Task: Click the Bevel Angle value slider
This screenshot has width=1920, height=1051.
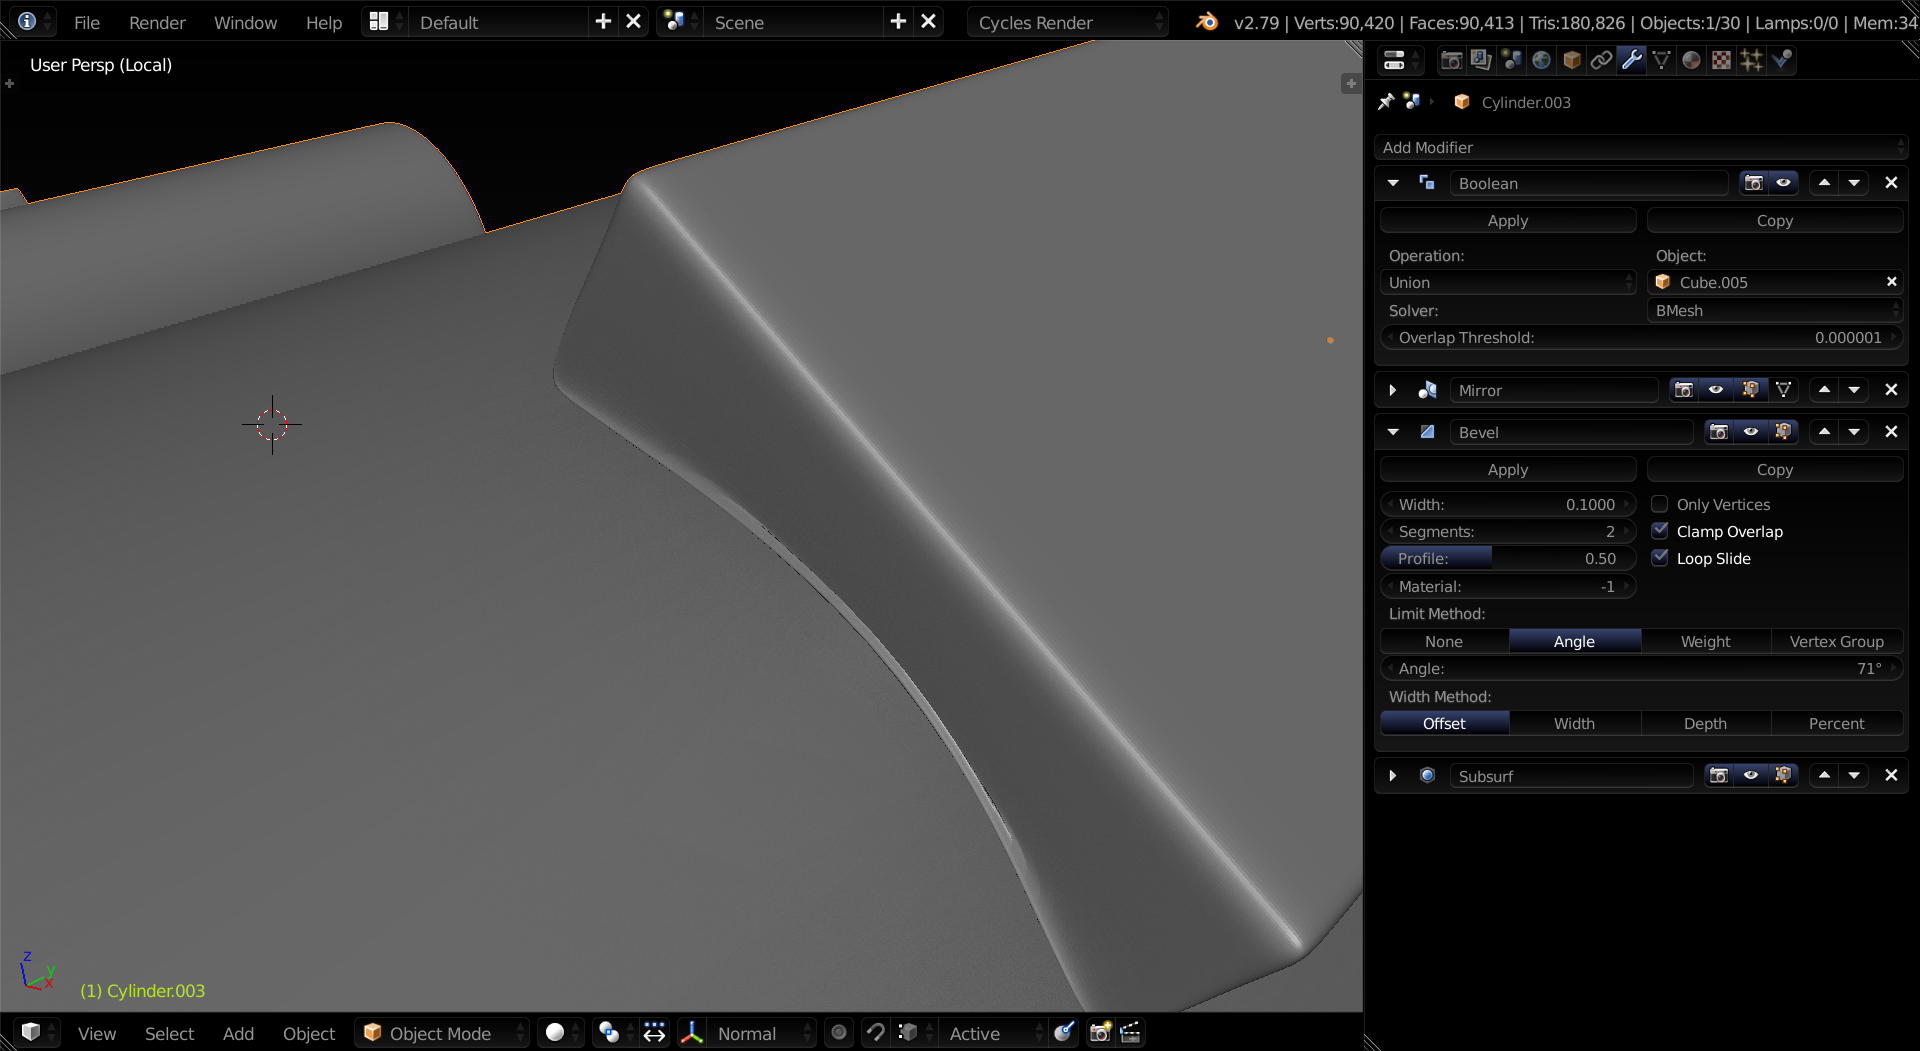Action: pyautogui.click(x=1641, y=669)
